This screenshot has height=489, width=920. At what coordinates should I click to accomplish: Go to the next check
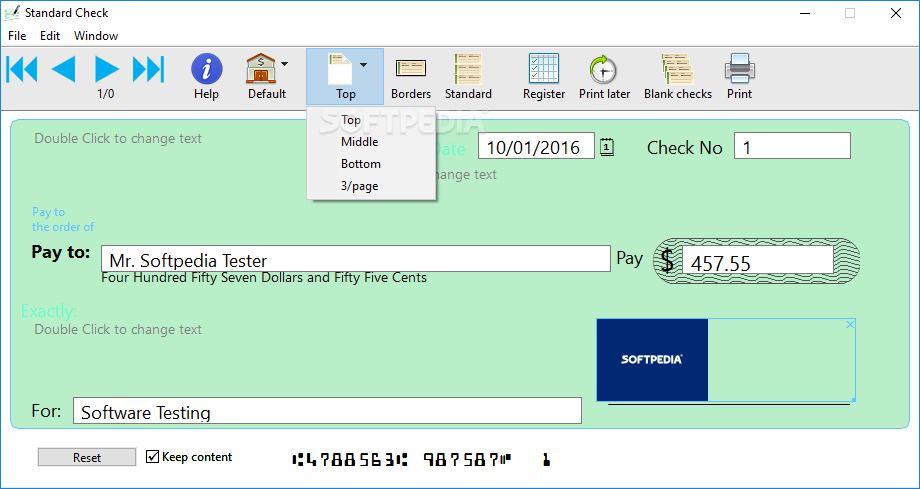(x=107, y=69)
